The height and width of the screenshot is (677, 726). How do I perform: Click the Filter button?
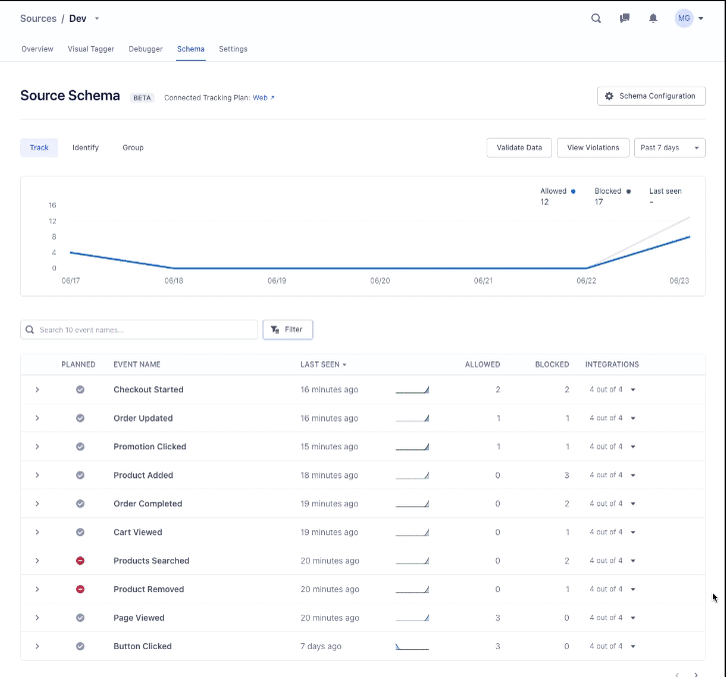288,329
